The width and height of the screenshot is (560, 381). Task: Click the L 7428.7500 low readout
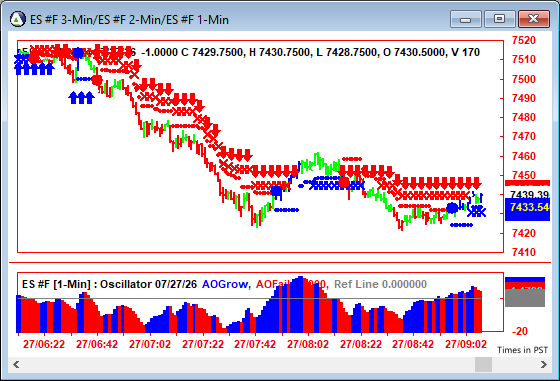[346, 52]
